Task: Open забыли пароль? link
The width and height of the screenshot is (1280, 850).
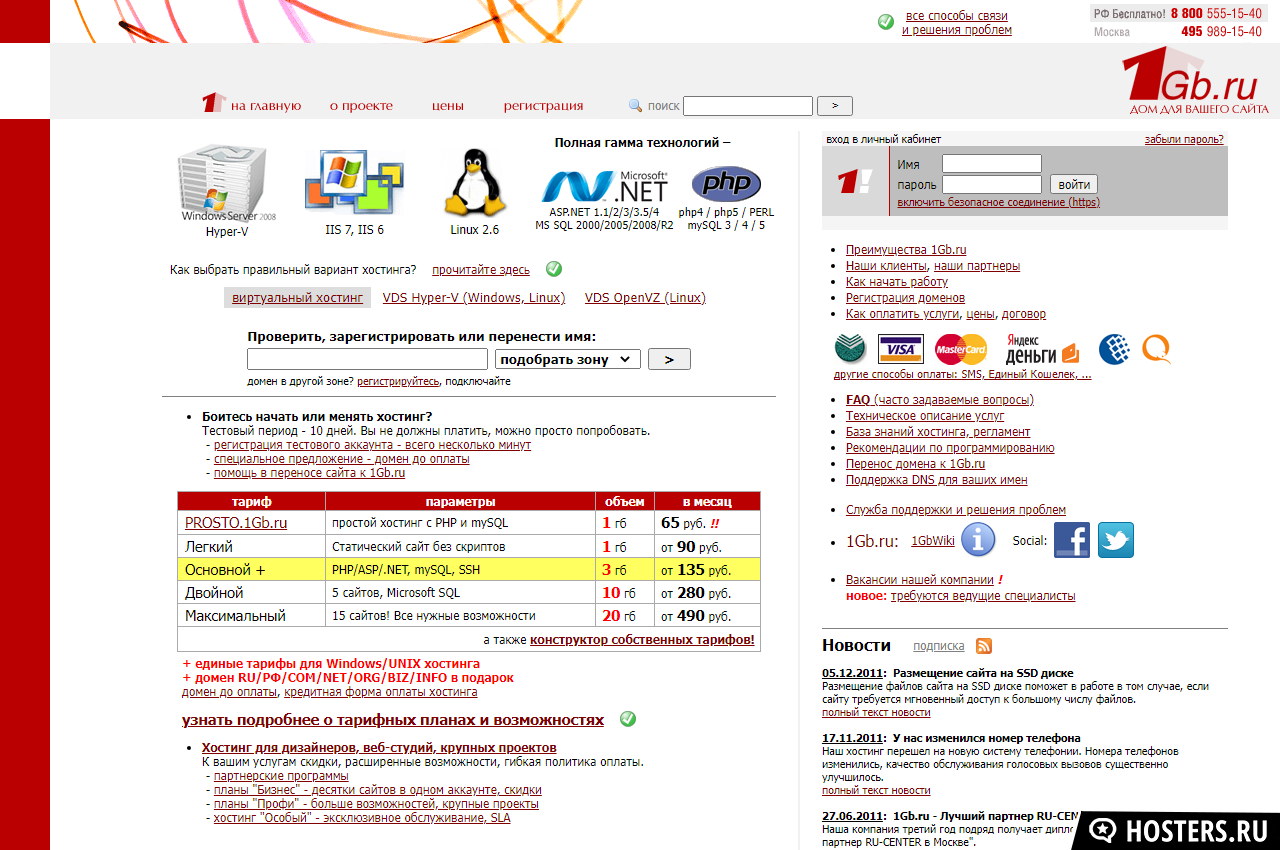Action: (x=1184, y=140)
